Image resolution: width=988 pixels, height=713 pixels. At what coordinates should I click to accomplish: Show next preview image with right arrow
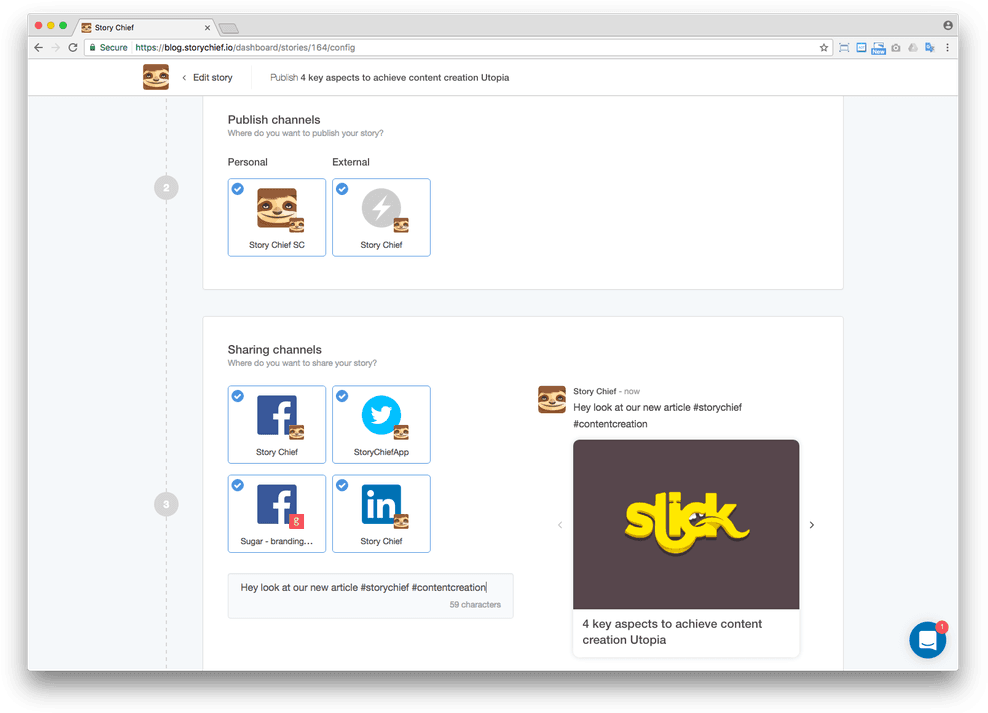(x=811, y=525)
